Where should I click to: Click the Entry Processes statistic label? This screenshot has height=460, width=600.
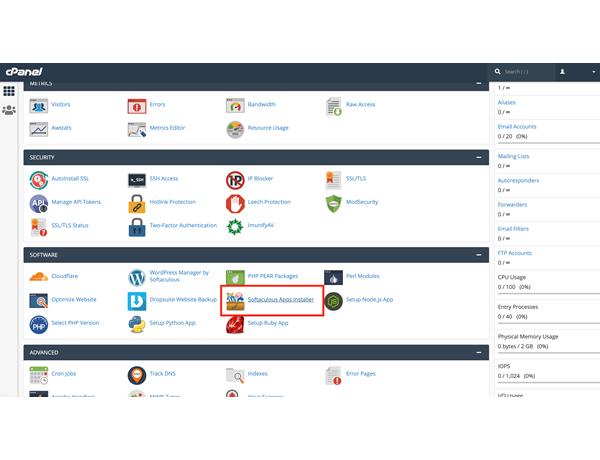click(x=518, y=307)
